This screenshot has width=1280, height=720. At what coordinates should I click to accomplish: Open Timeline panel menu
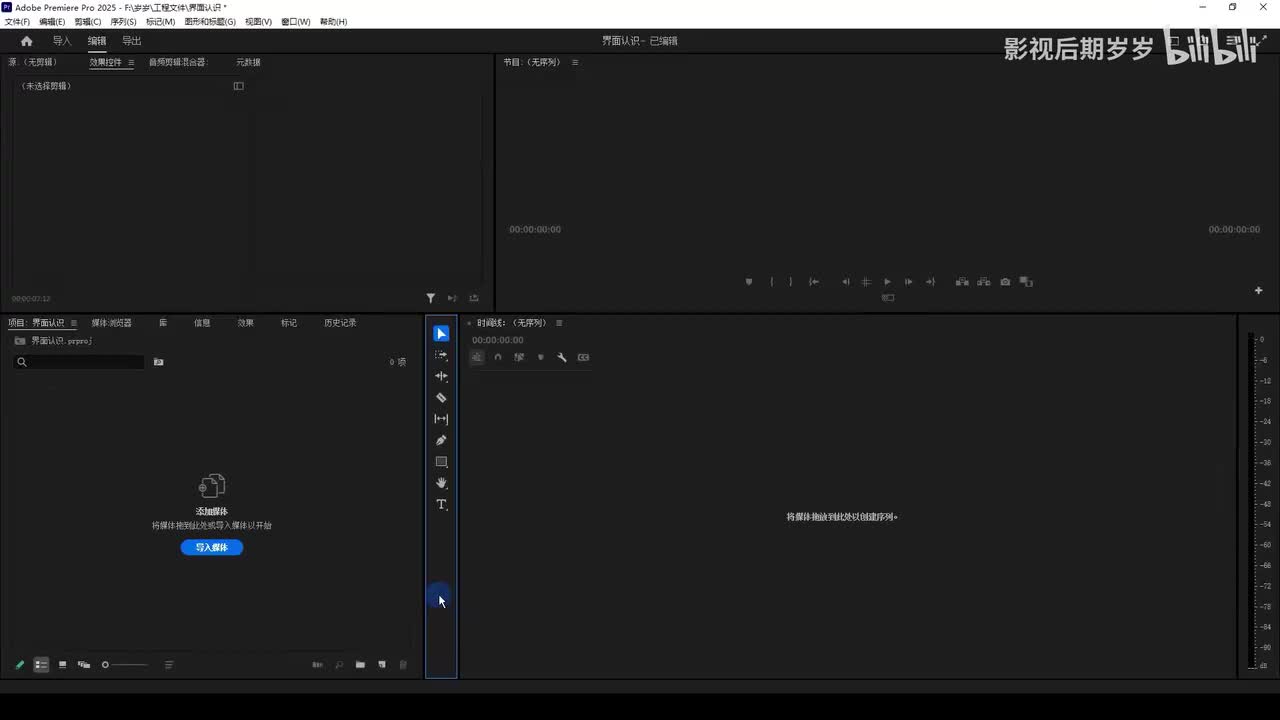[x=559, y=323]
